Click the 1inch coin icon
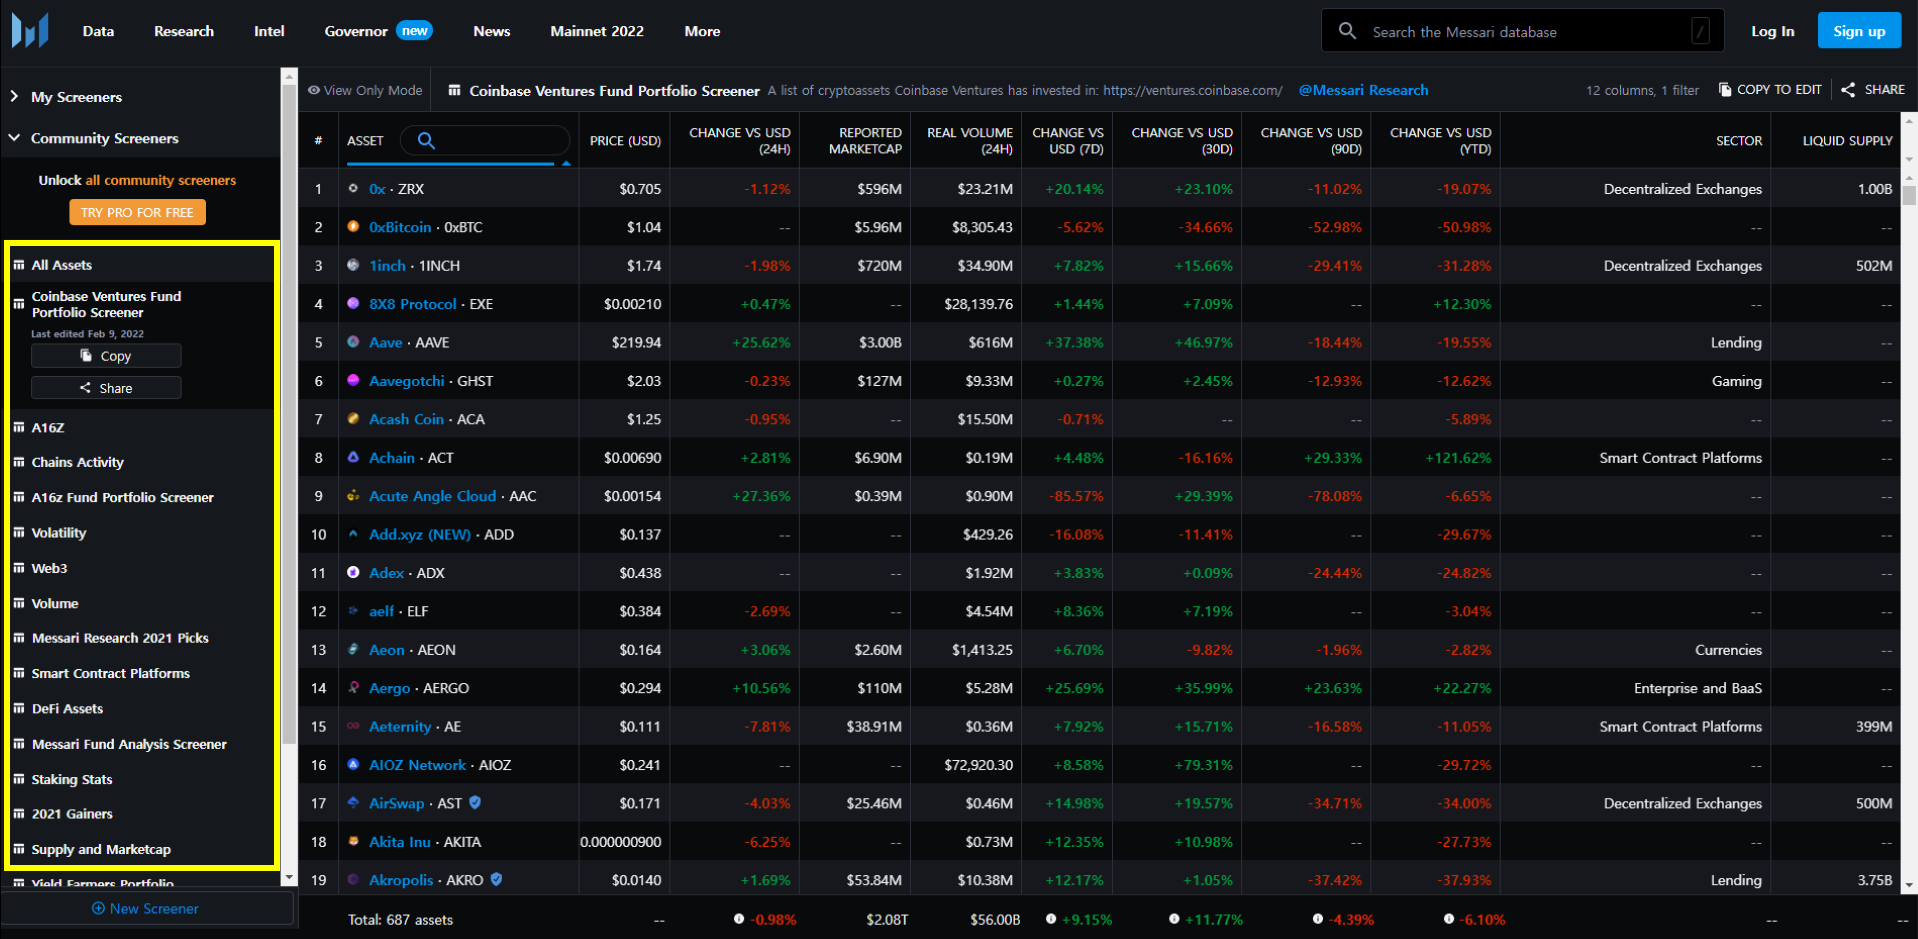The height and width of the screenshot is (939, 1918). [x=353, y=265]
